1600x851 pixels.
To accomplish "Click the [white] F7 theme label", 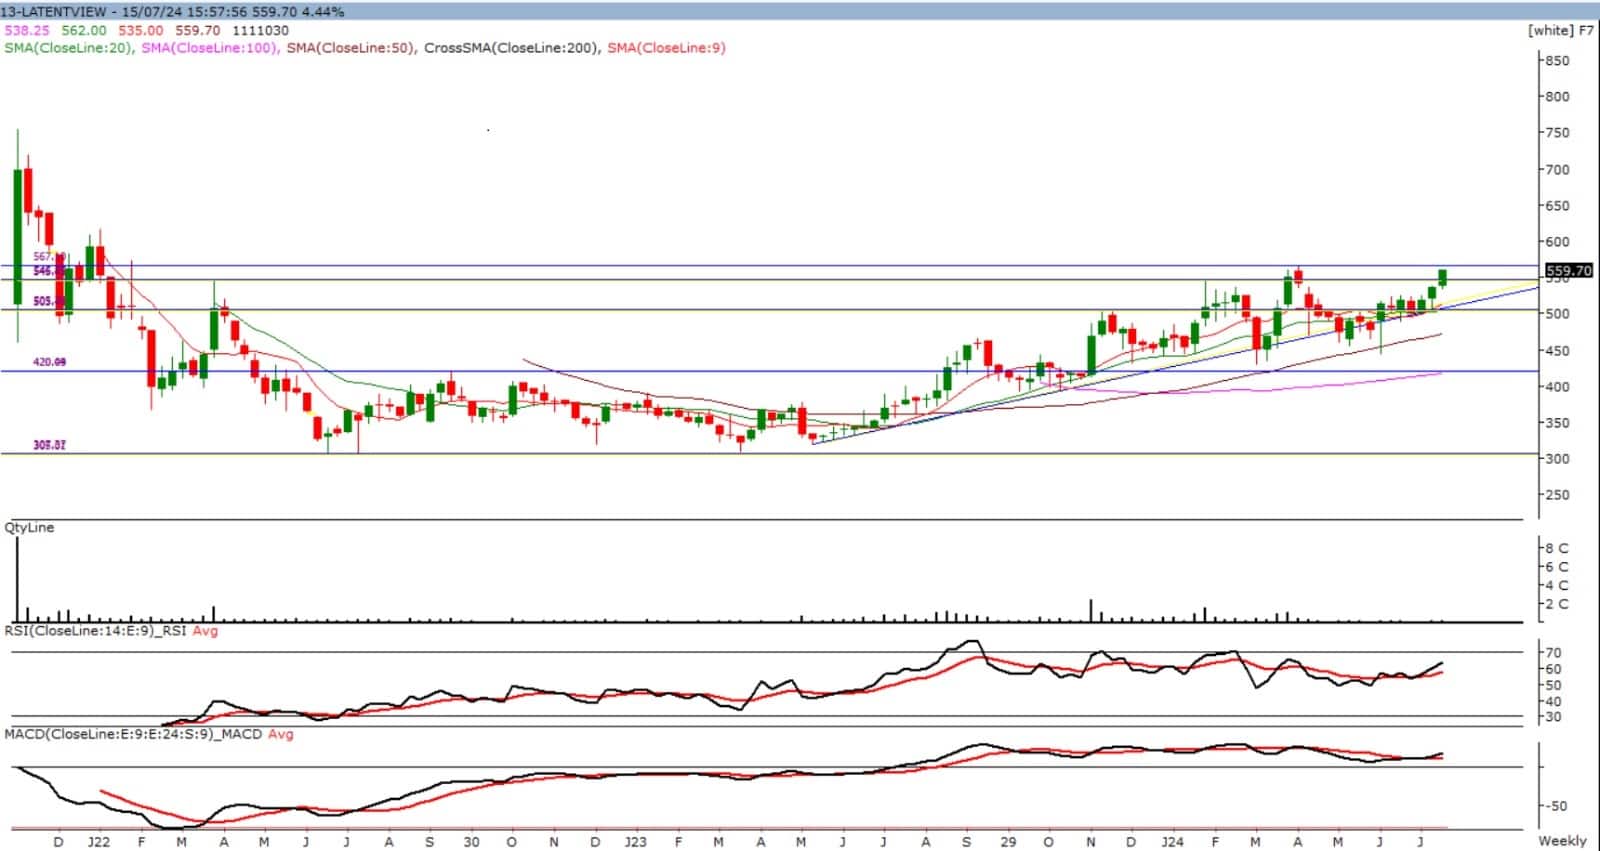I will pyautogui.click(x=1560, y=30).
